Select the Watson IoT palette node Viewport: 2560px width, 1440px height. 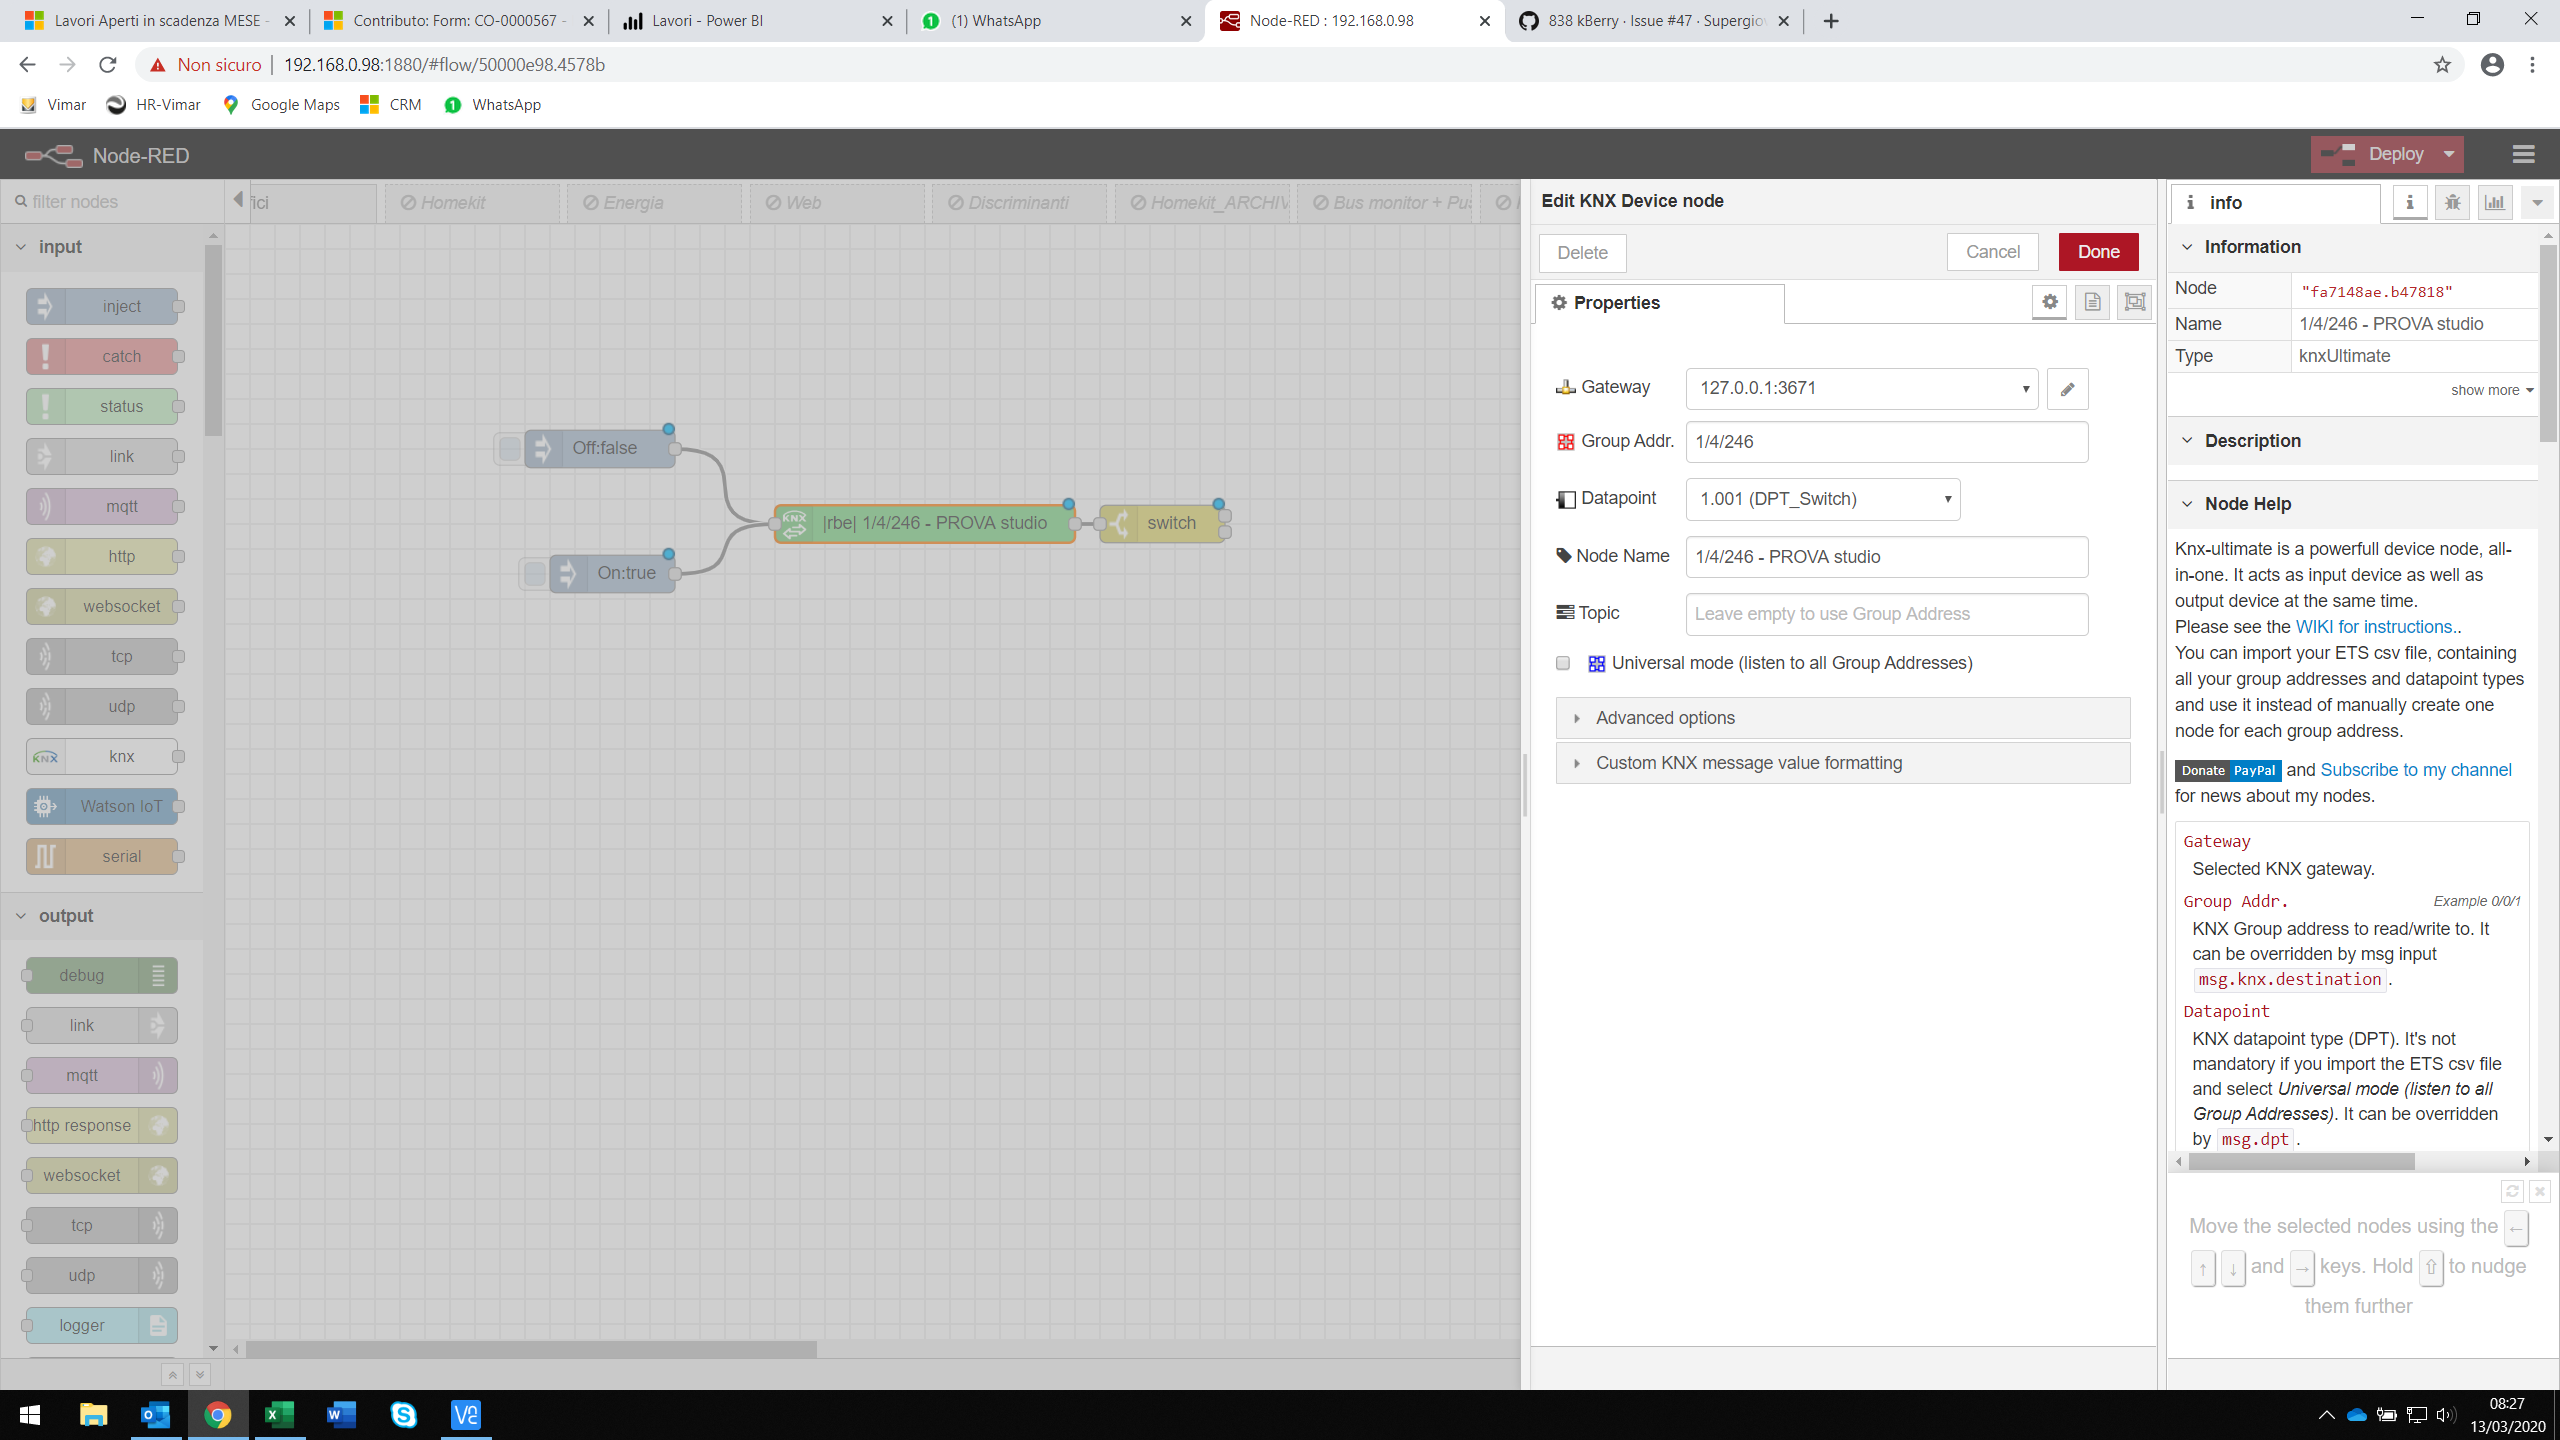[102, 807]
